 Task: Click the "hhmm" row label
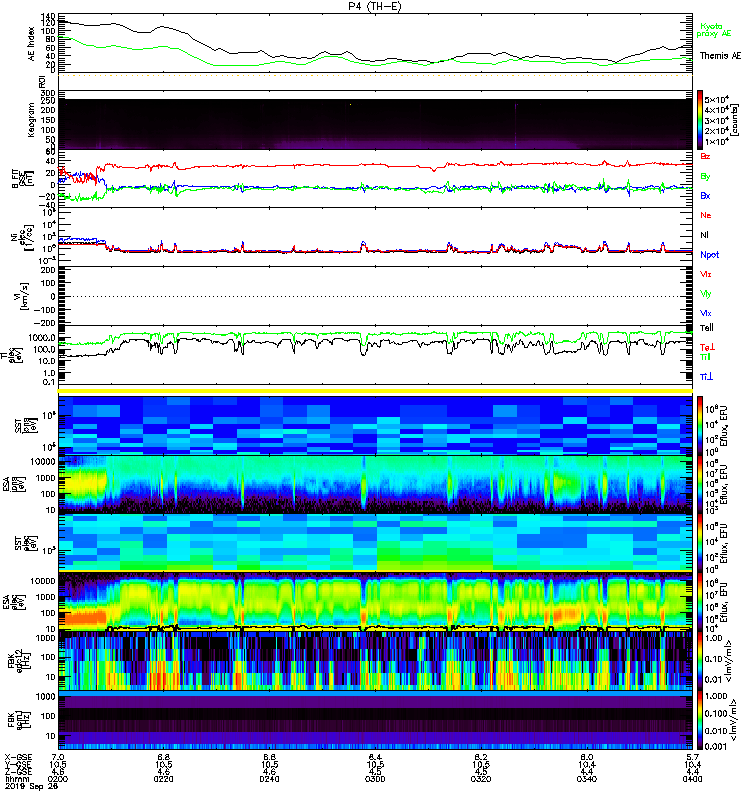pos(17,779)
